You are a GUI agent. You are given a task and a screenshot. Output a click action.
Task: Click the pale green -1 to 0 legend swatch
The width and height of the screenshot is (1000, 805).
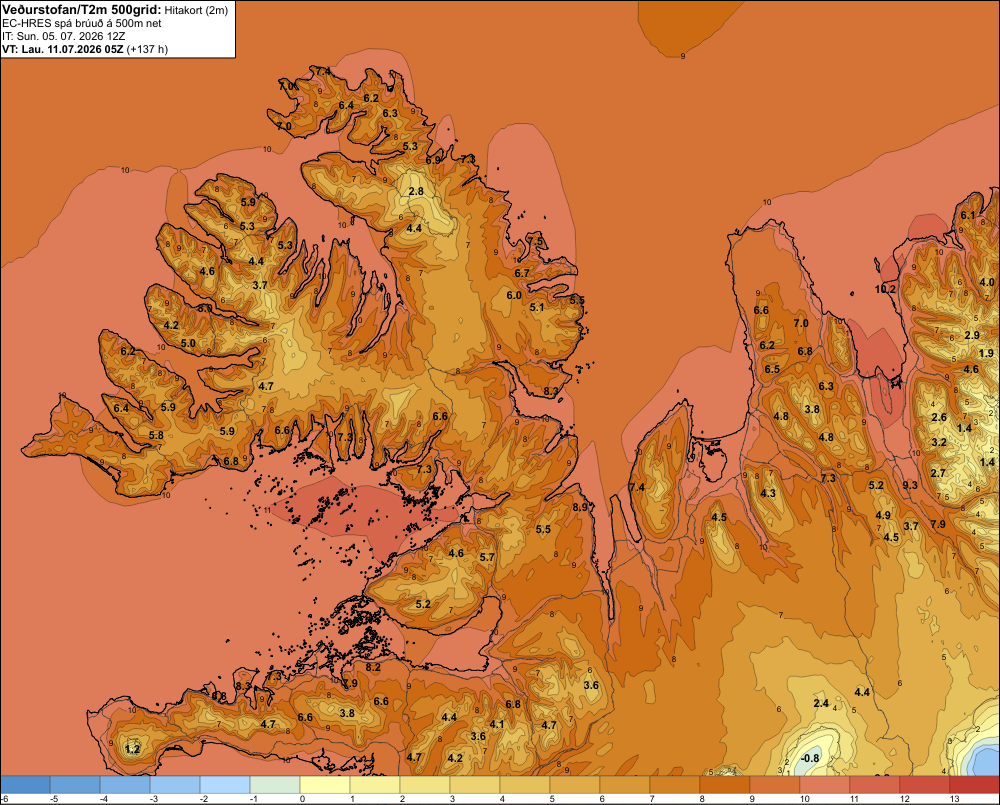[x=275, y=785]
